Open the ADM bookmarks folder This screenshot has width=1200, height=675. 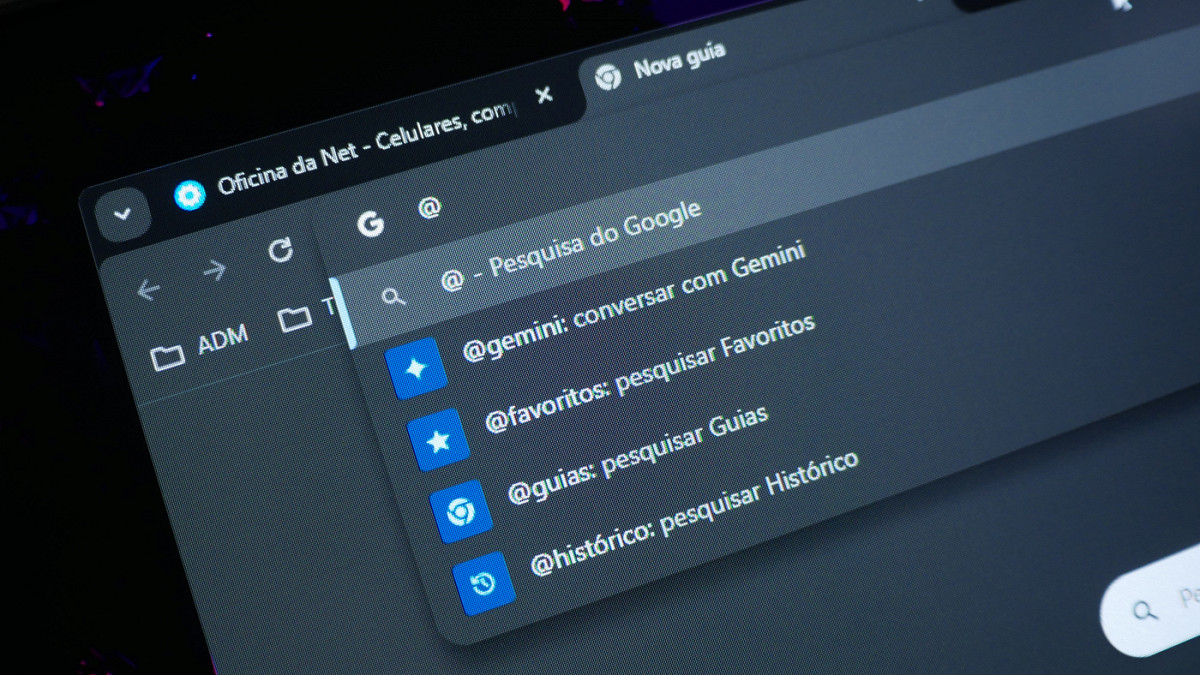(x=200, y=347)
